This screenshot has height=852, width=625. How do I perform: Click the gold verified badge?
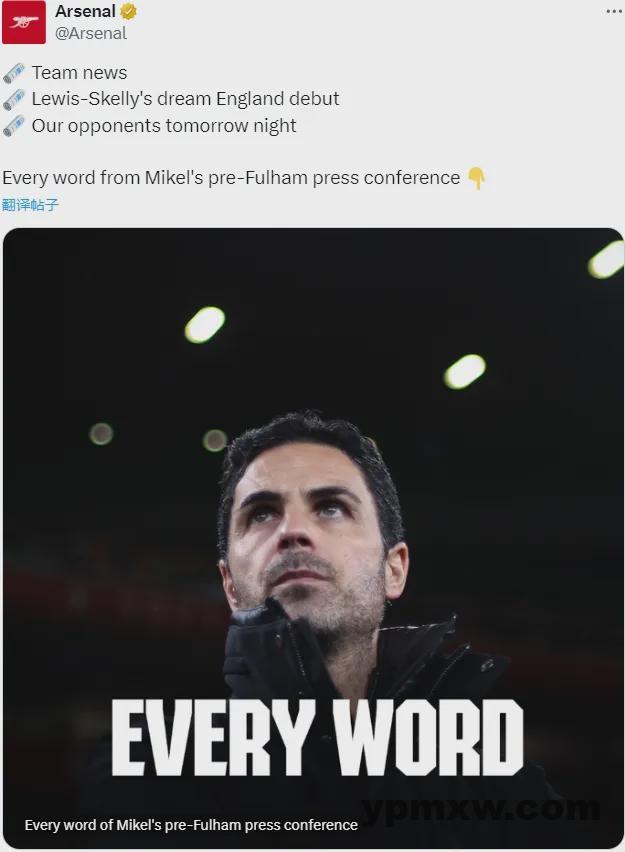tap(128, 11)
